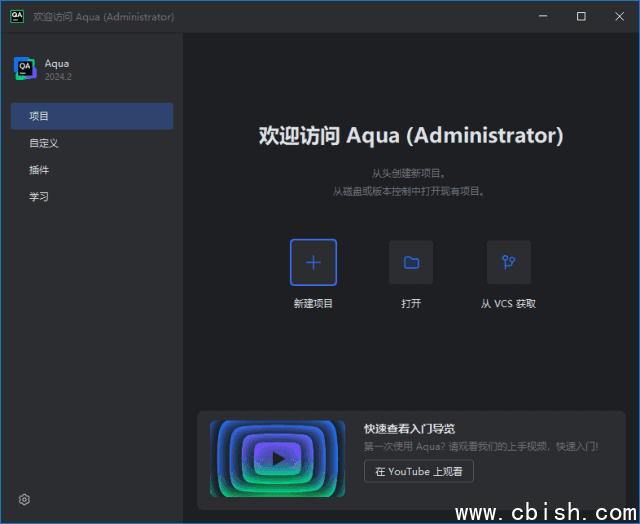640x524 pixels.
Task: Click the QA app icon in title bar
Action: [x=17, y=16]
